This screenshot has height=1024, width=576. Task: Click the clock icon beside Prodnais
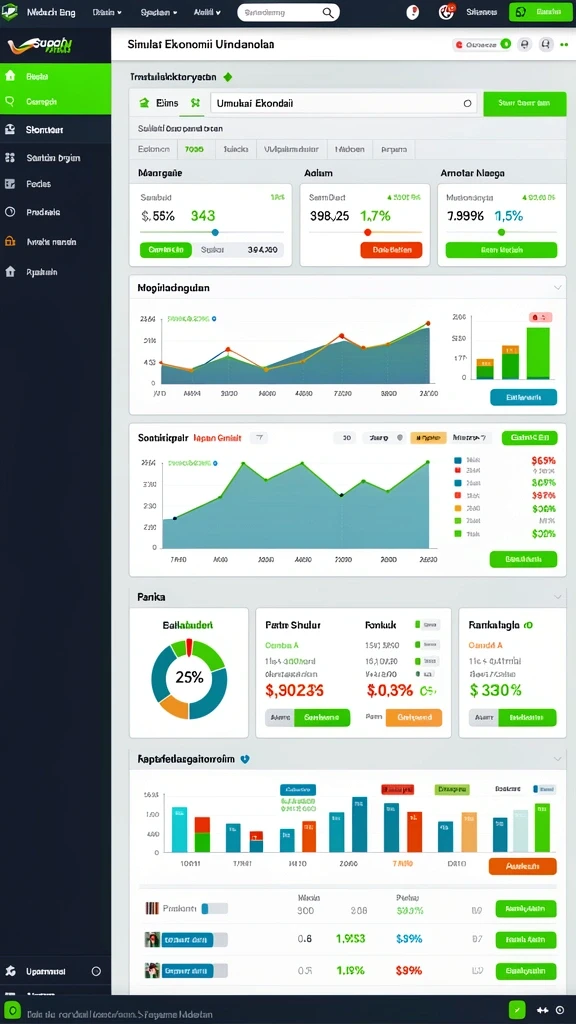[10, 212]
